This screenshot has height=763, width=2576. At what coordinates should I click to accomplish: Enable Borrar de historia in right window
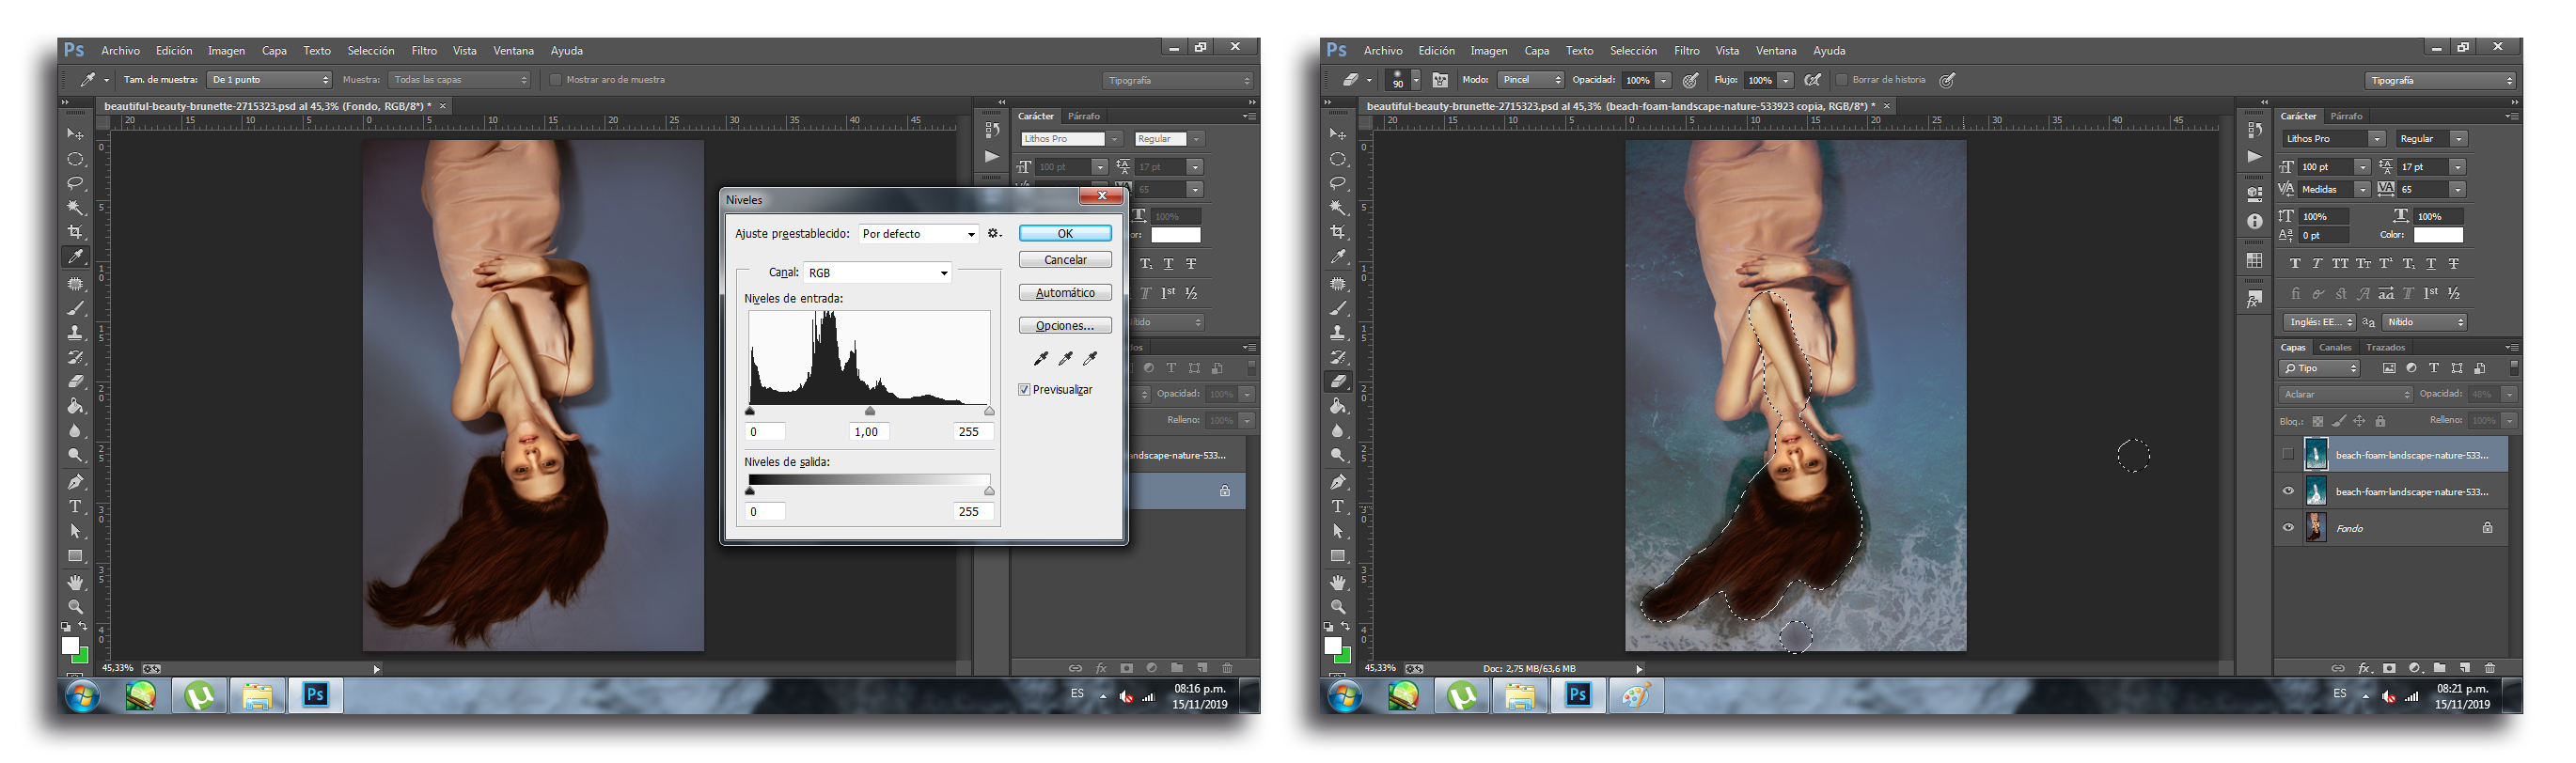[1842, 80]
